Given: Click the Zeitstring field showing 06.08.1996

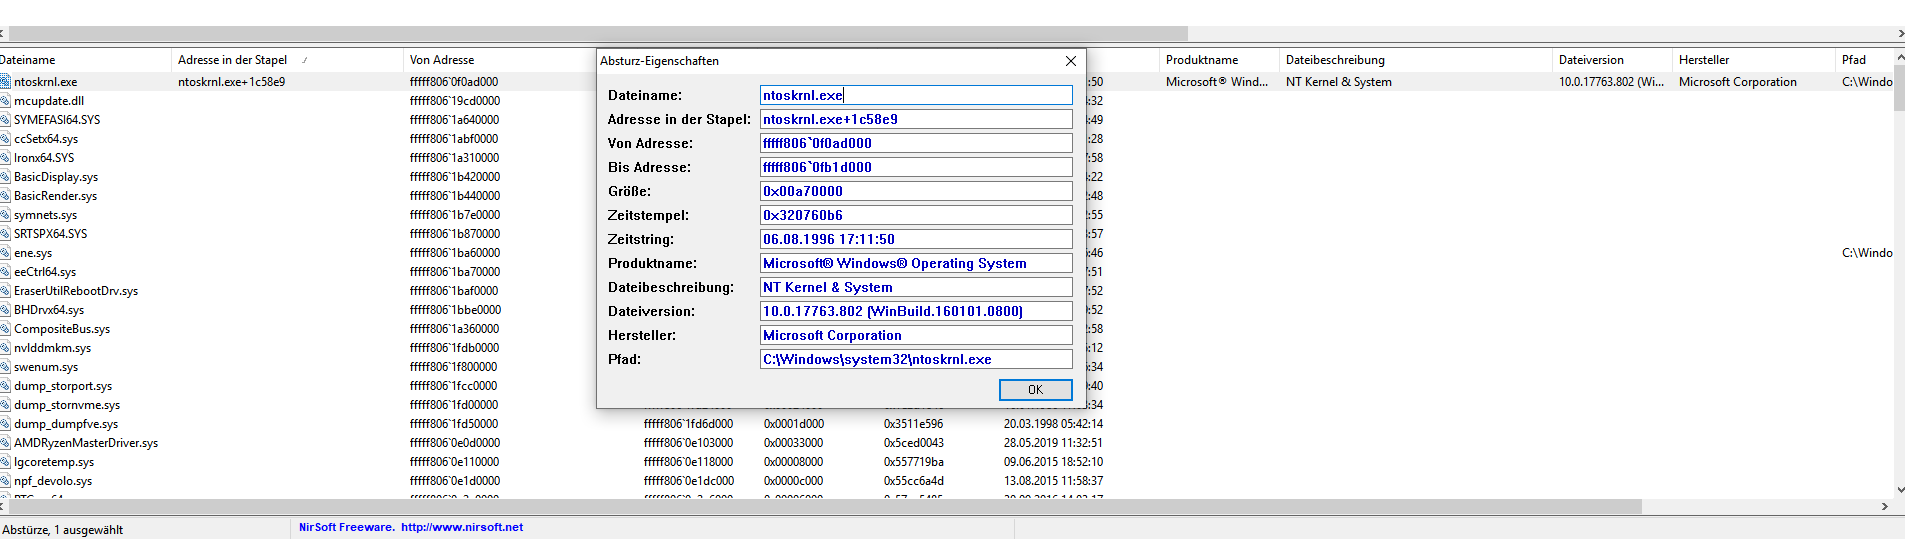Looking at the screenshot, I should click(x=916, y=239).
